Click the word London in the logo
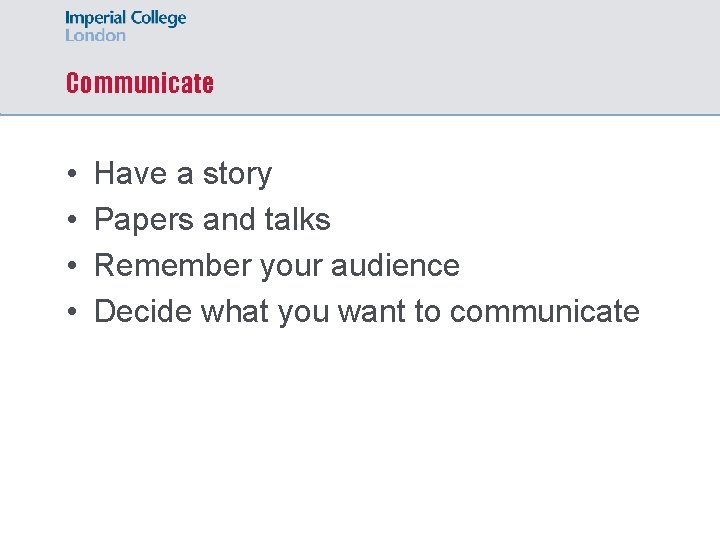 tap(95, 35)
